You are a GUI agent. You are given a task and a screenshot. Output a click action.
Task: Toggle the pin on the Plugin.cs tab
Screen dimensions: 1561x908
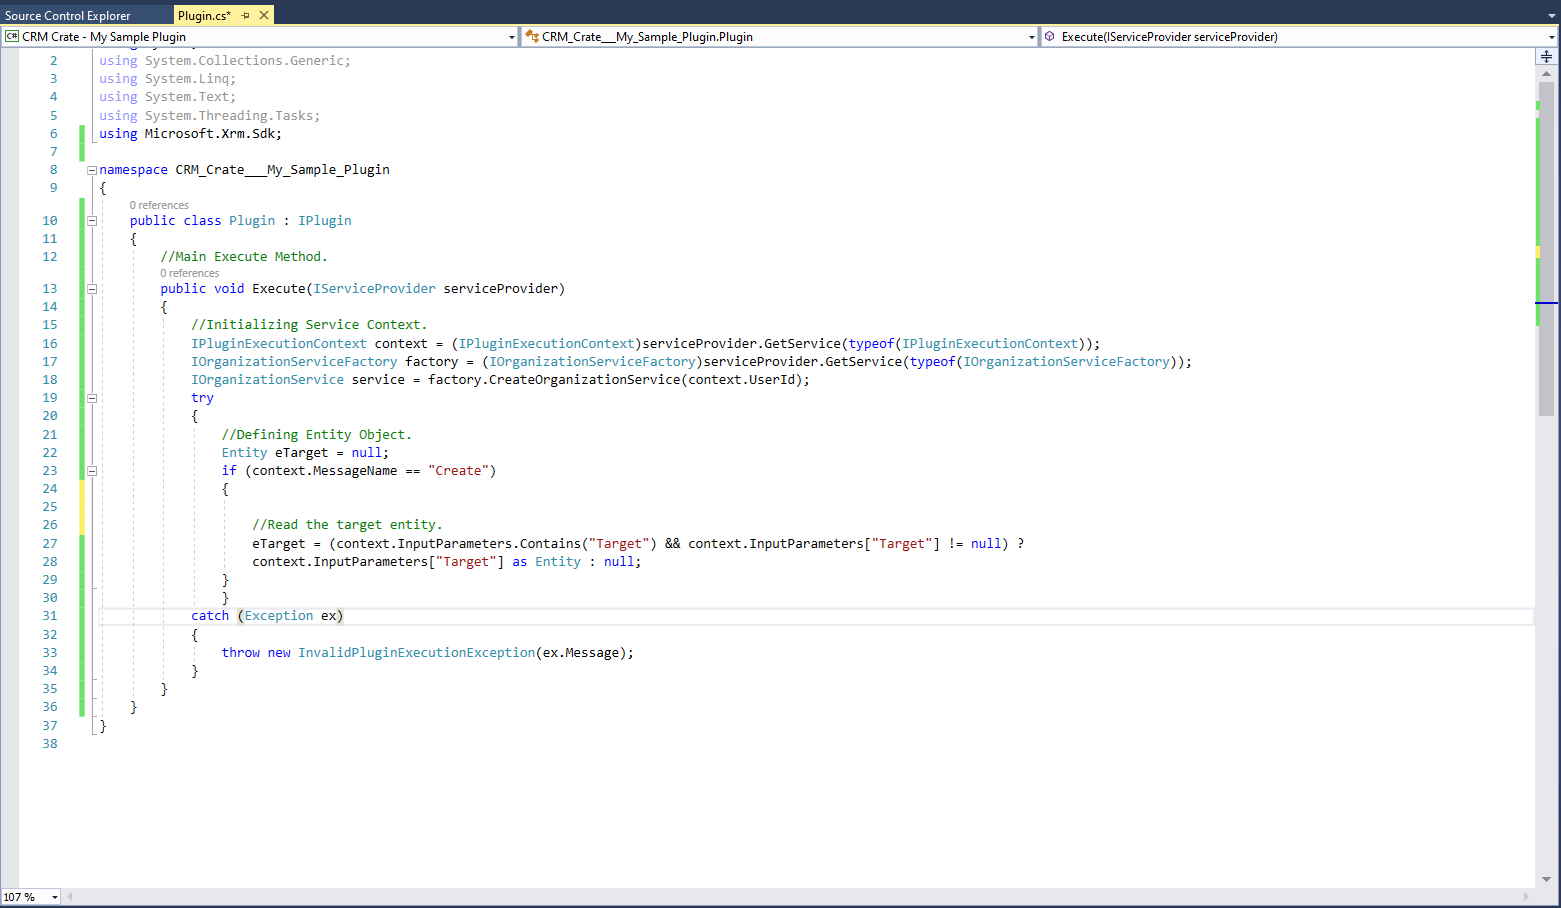point(245,15)
